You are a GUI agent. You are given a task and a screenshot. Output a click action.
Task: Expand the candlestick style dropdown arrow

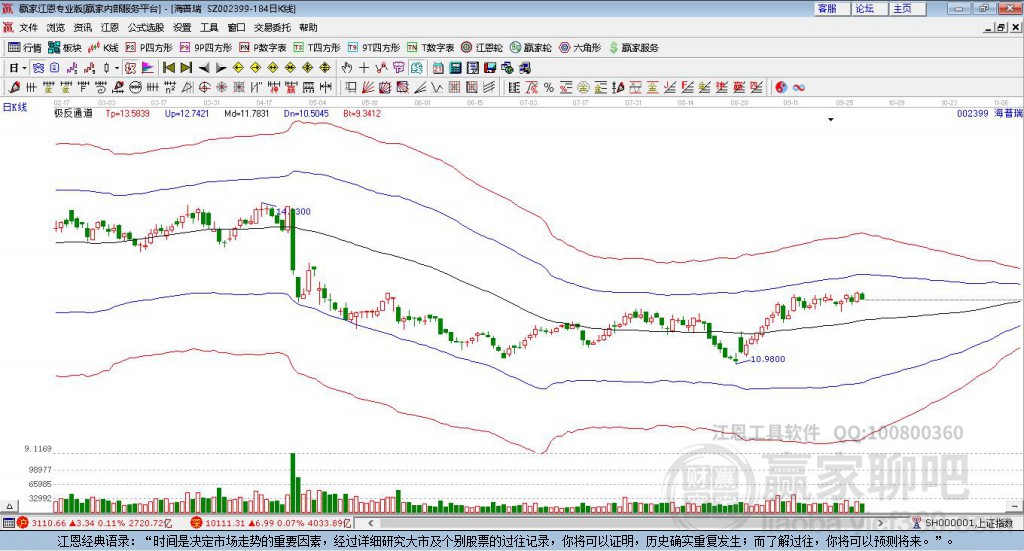[x=117, y=68]
